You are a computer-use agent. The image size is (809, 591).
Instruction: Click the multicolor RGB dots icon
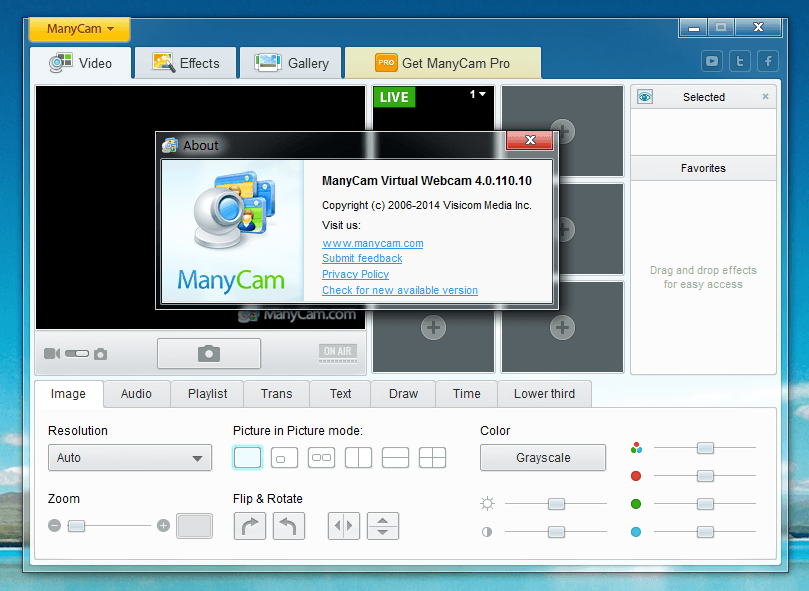[636, 448]
